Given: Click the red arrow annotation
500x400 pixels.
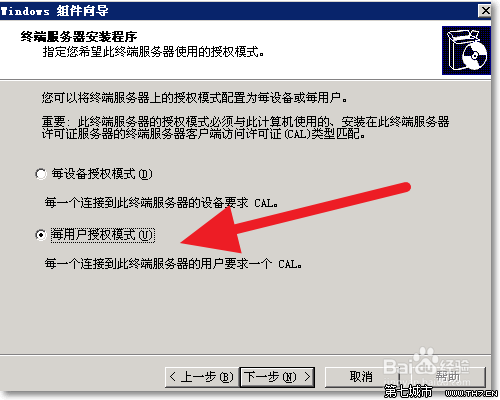Looking at the screenshot, I should (295, 218).
